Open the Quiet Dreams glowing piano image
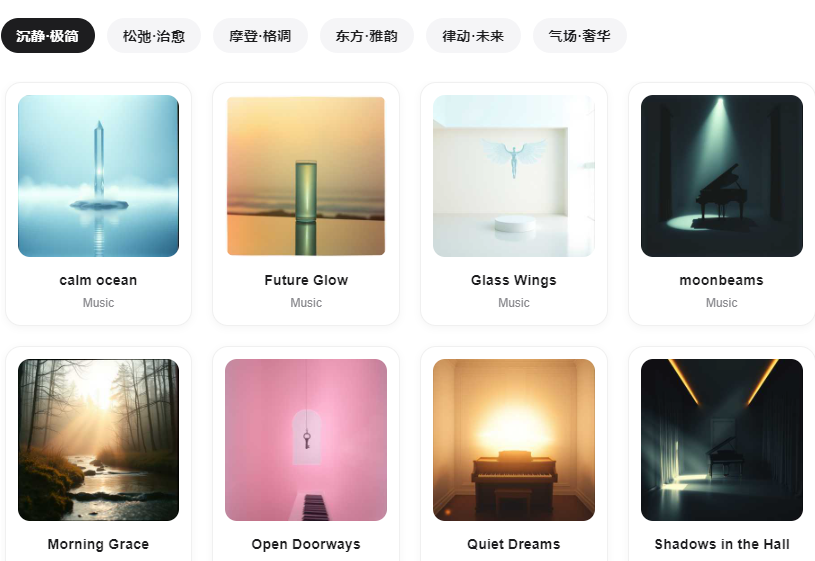The height and width of the screenshot is (561, 815). click(x=514, y=440)
